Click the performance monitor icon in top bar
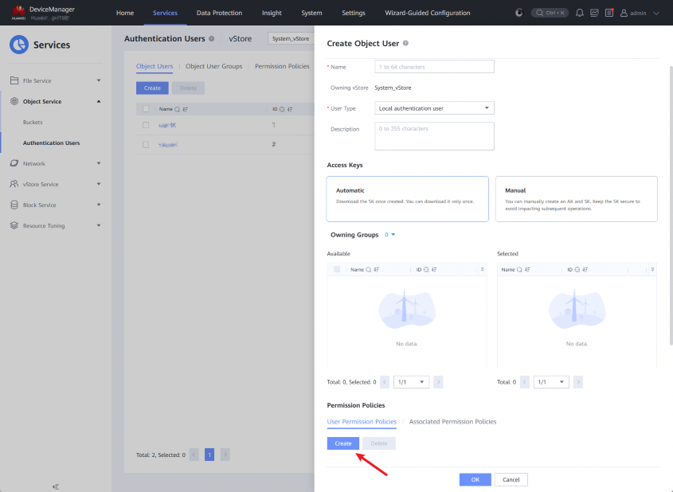673x492 pixels. [x=594, y=13]
